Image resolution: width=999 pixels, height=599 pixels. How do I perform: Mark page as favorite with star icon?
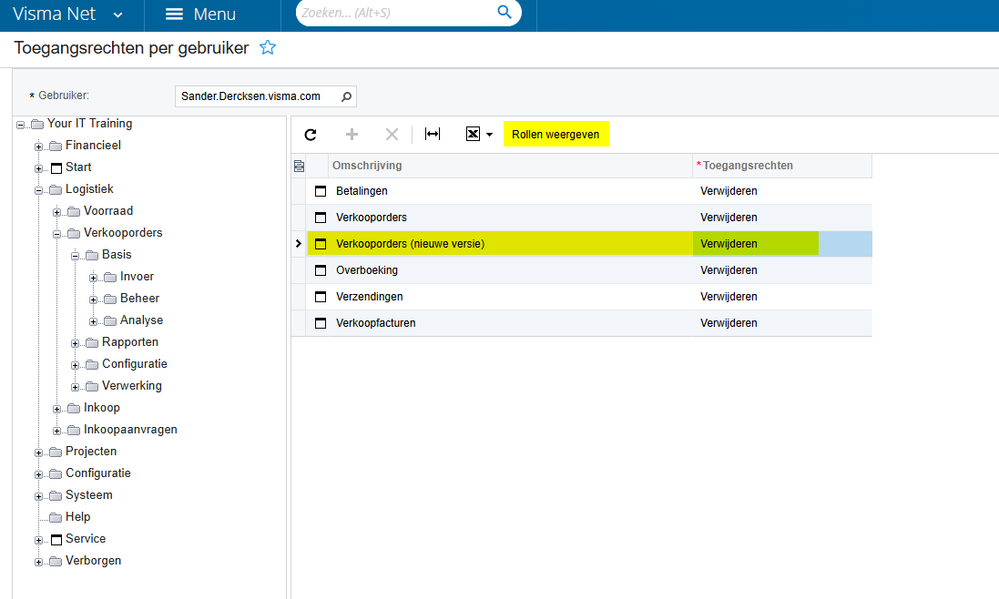point(267,48)
